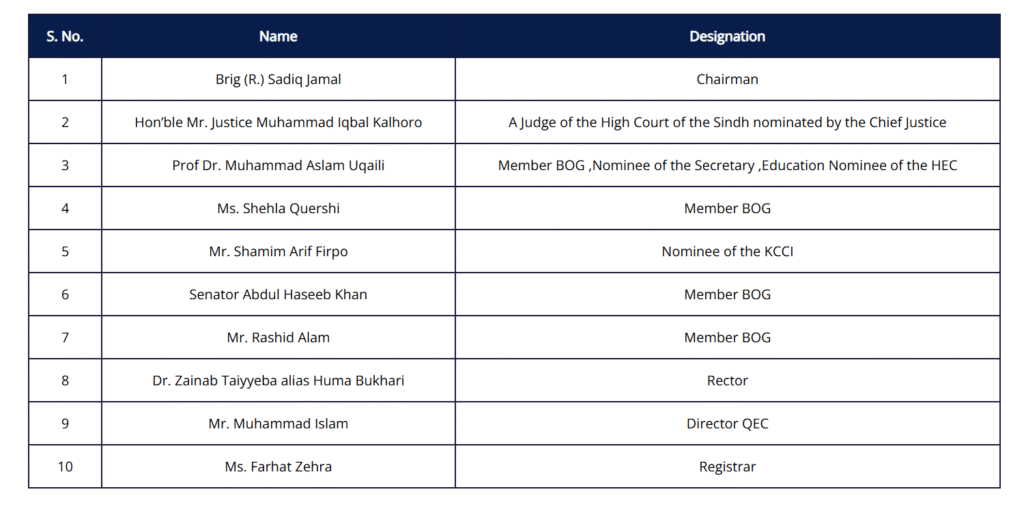Click the S. No. column header
This screenshot has height=509, width=1024.
pyautogui.click(x=65, y=36)
